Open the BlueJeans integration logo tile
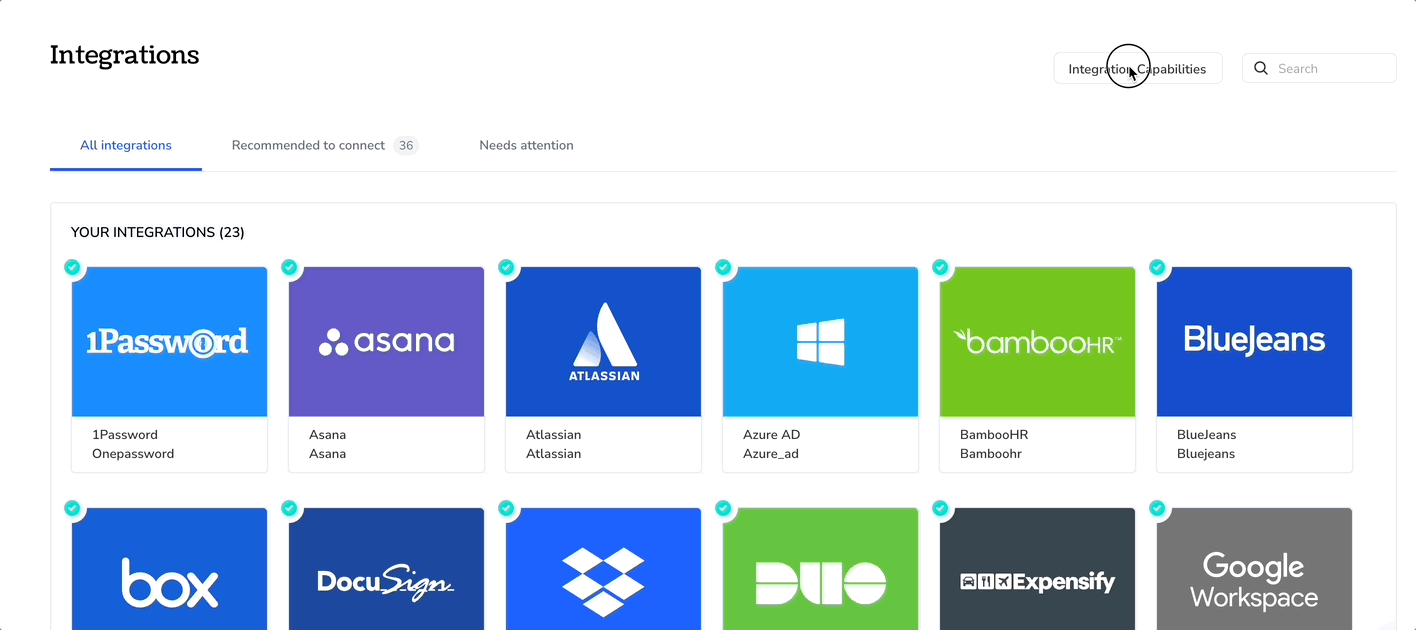Image resolution: width=1416 pixels, height=630 pixels. click(x=1254, y=342)
